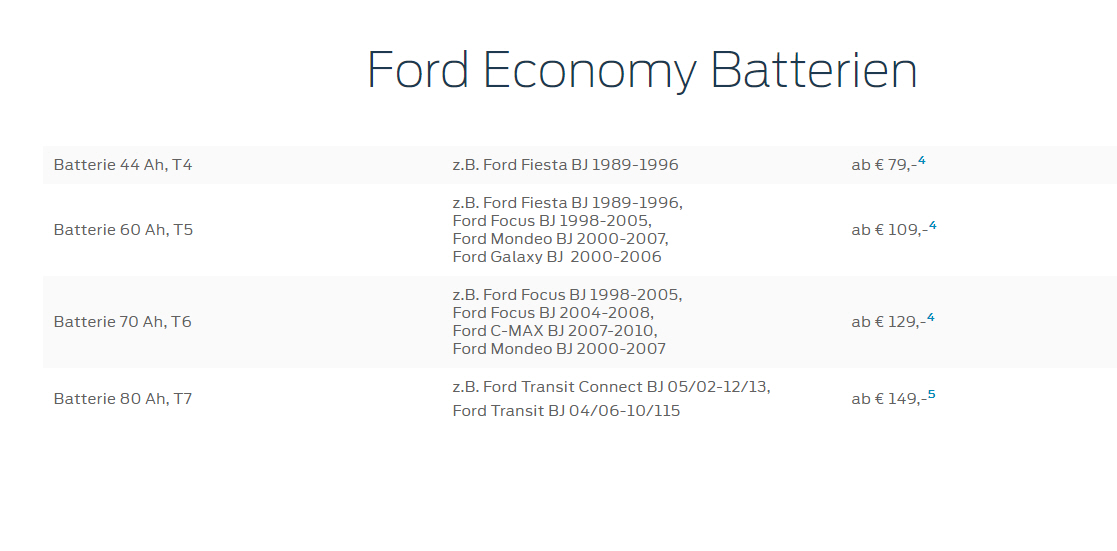
Task: Open footnote 4 beside € 129 price
Action: click(930, 318)
